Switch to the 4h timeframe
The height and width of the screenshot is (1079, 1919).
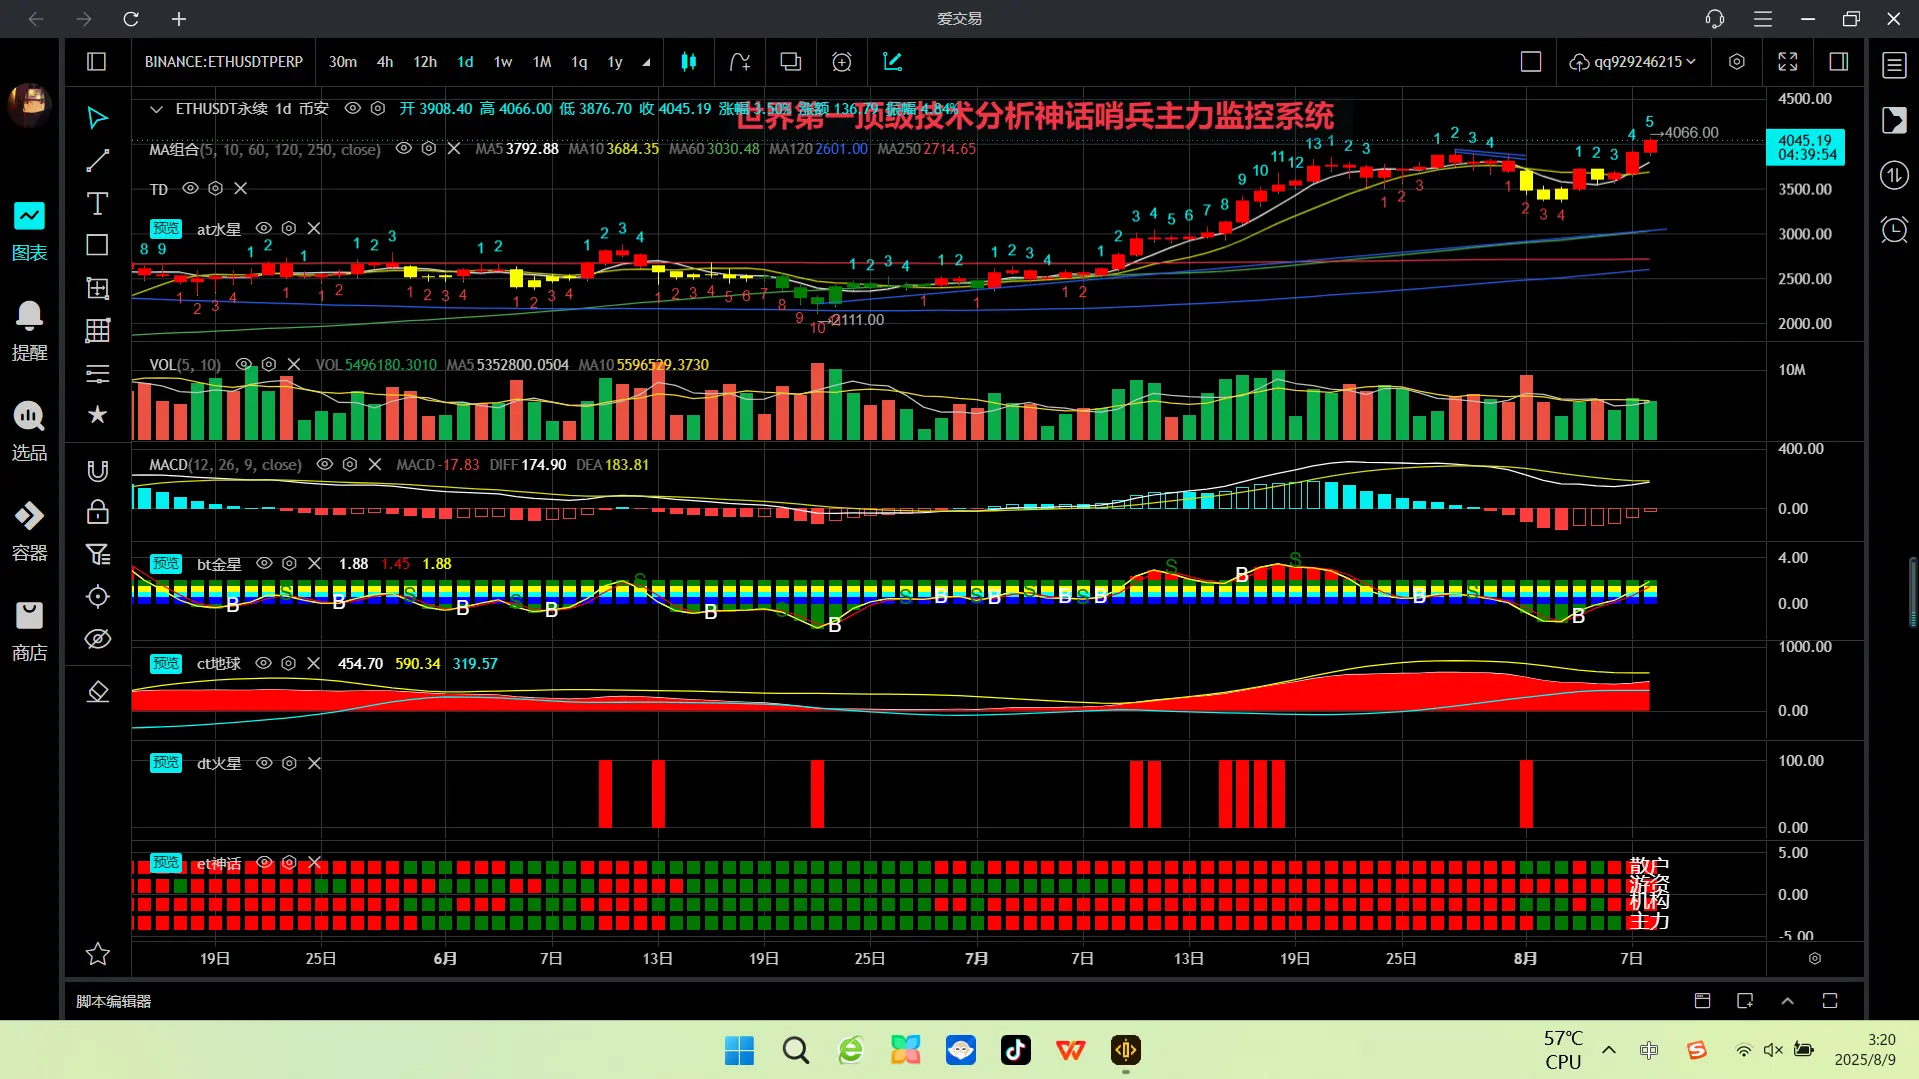[x=385, y=62]
